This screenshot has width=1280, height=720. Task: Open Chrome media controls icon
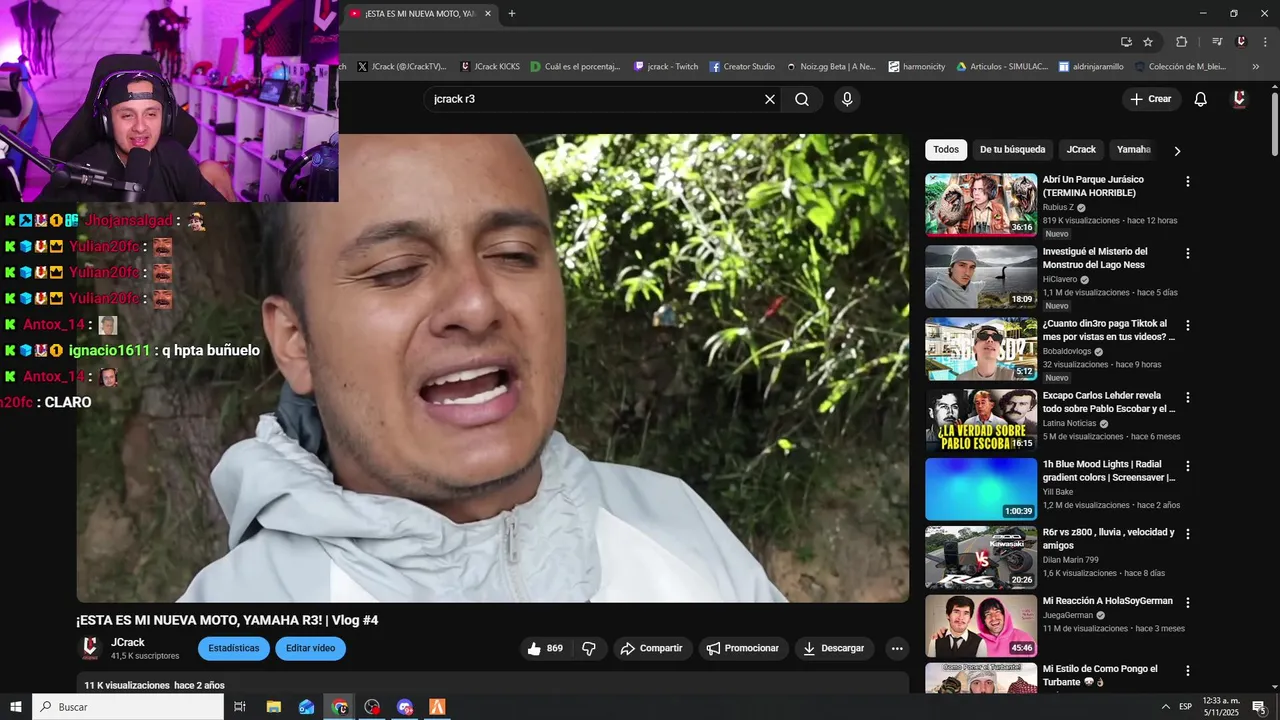point(1217,42)
